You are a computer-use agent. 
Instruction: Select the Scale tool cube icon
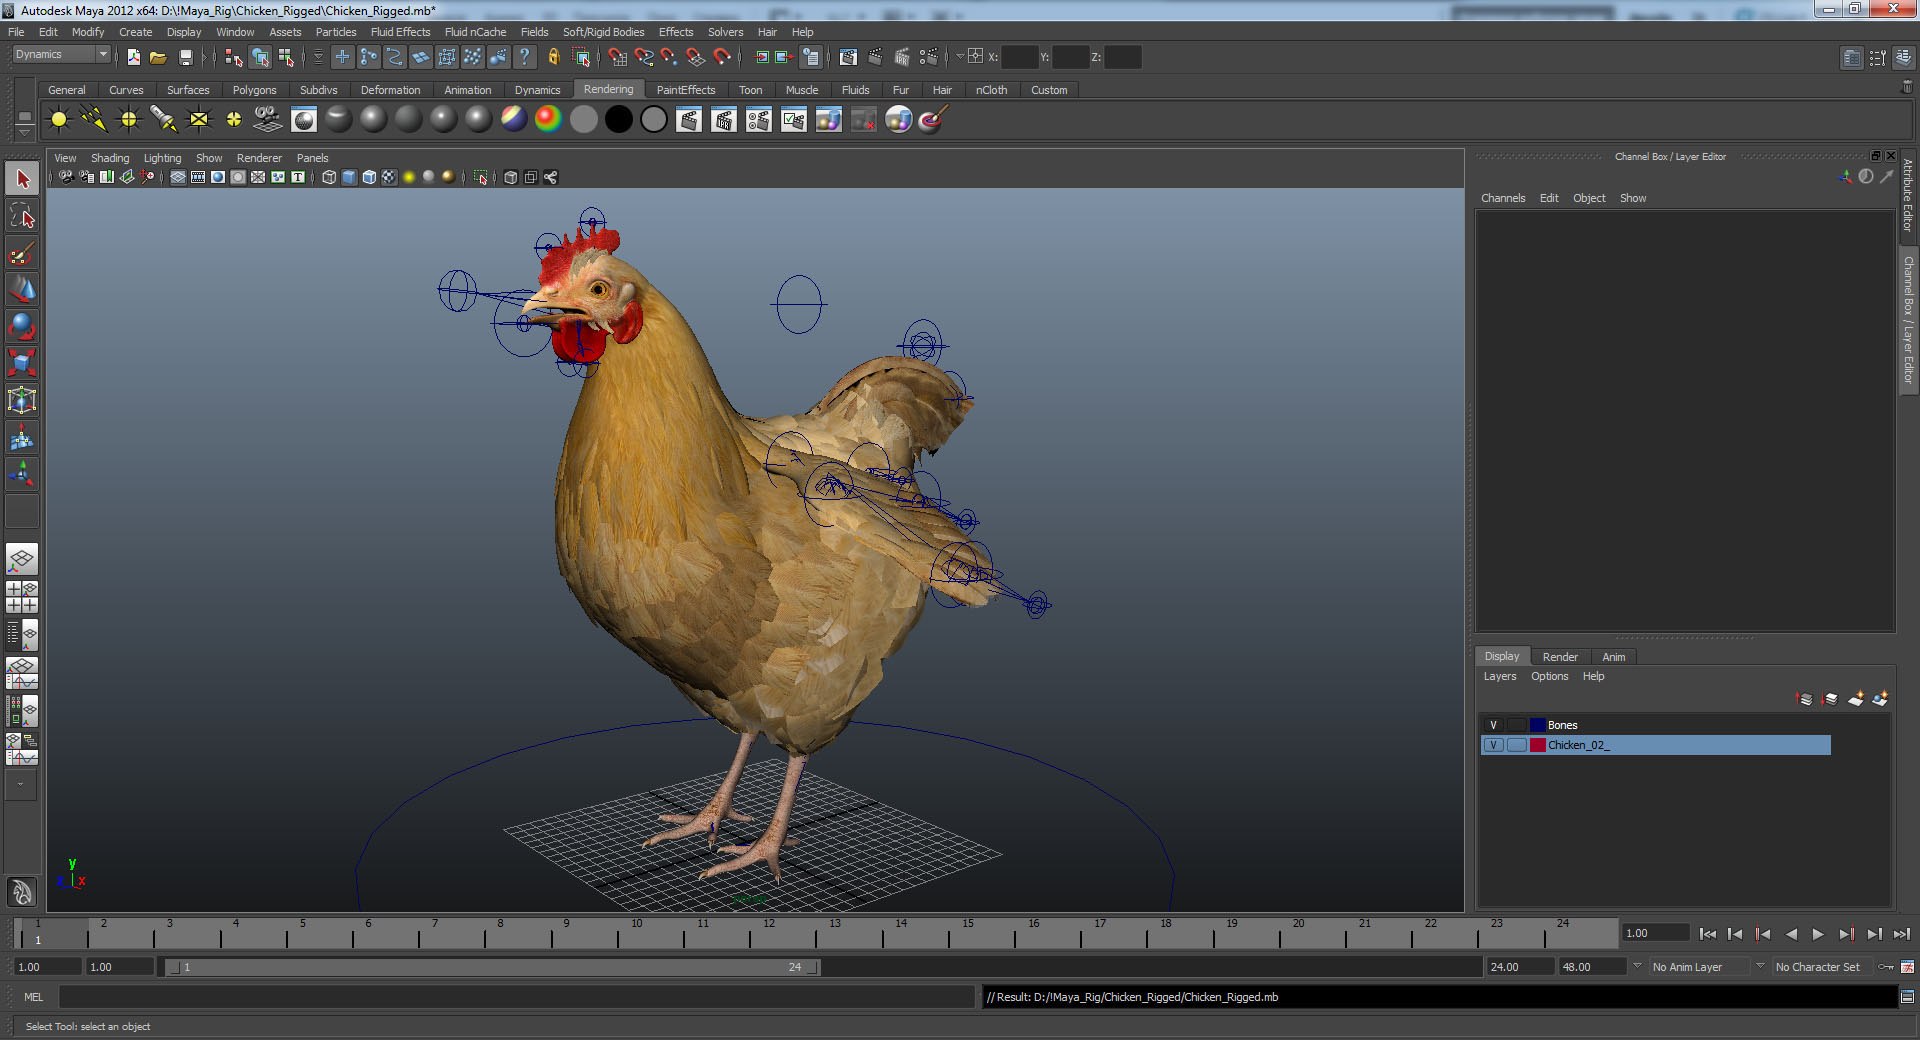(22, 363)
